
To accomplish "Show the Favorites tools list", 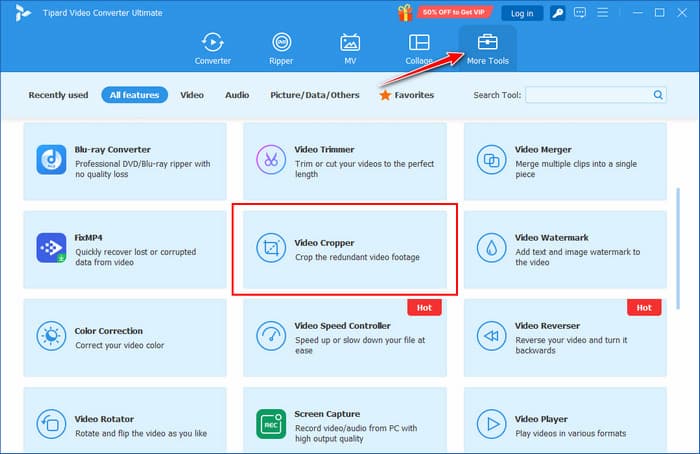I will 406,95.
